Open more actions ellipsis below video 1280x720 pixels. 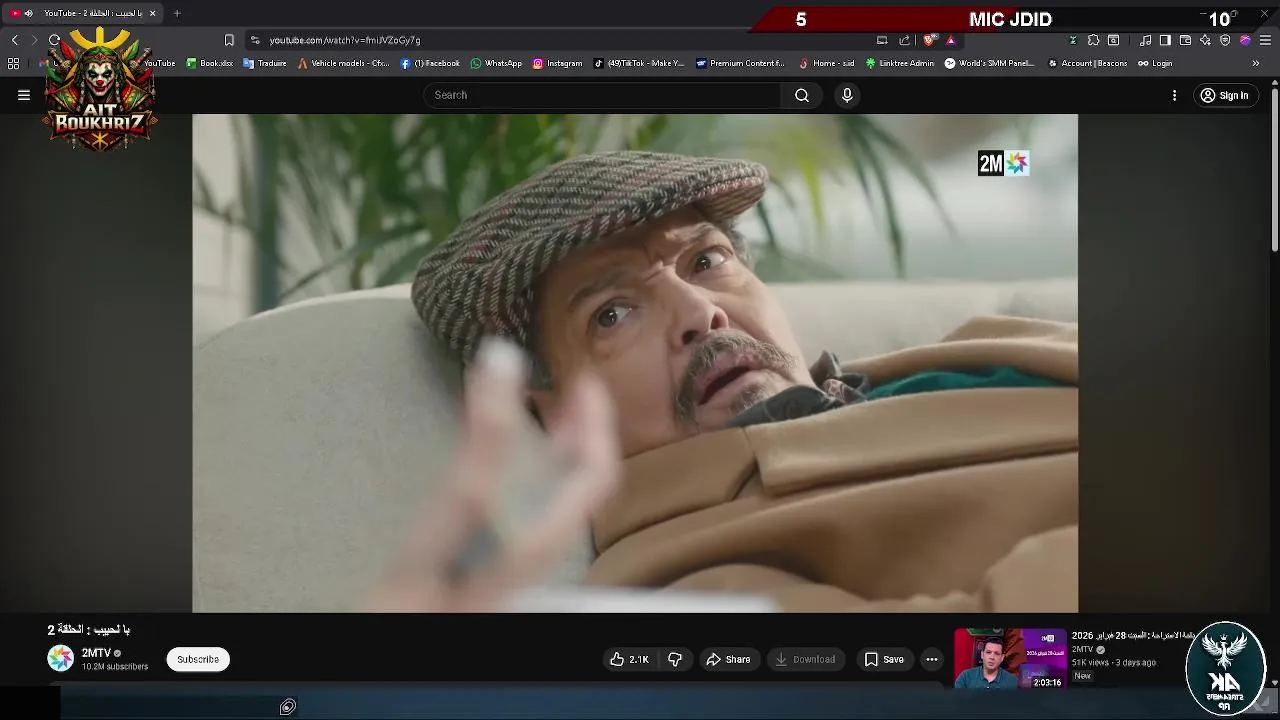tap(932, 659)
